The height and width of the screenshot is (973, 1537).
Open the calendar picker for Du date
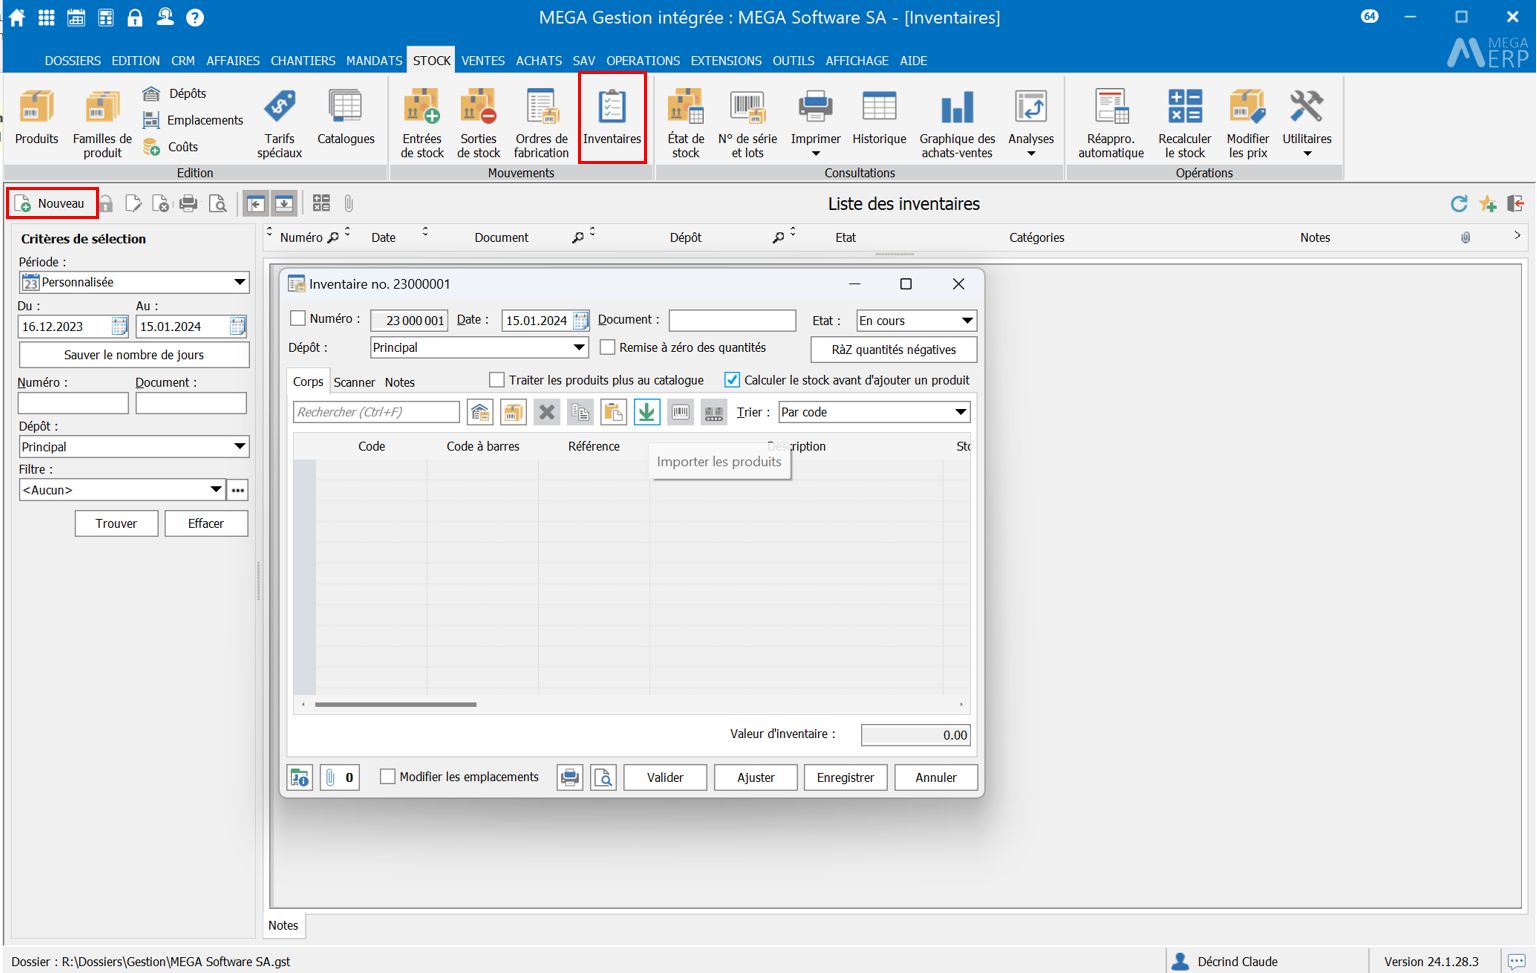pyautogui.click(x=119, y=326)
